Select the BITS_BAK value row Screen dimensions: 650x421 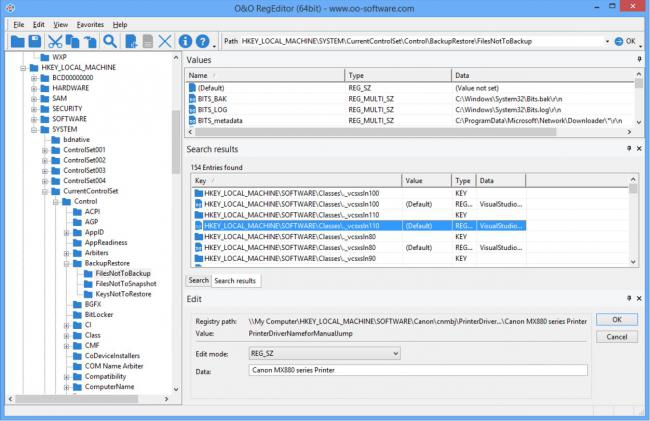click(x=410, y=99)
